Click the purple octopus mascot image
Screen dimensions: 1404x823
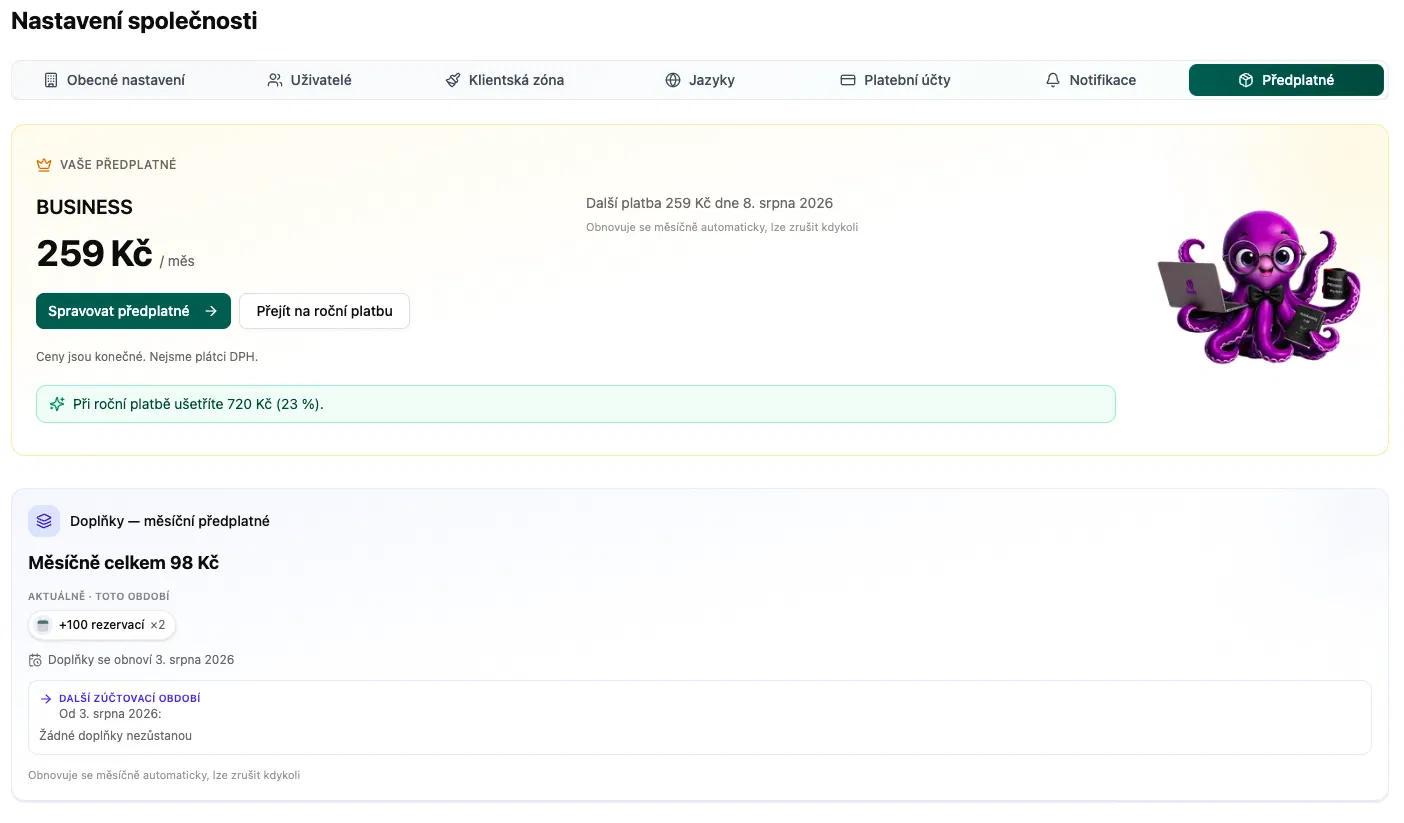[1260, 287]
